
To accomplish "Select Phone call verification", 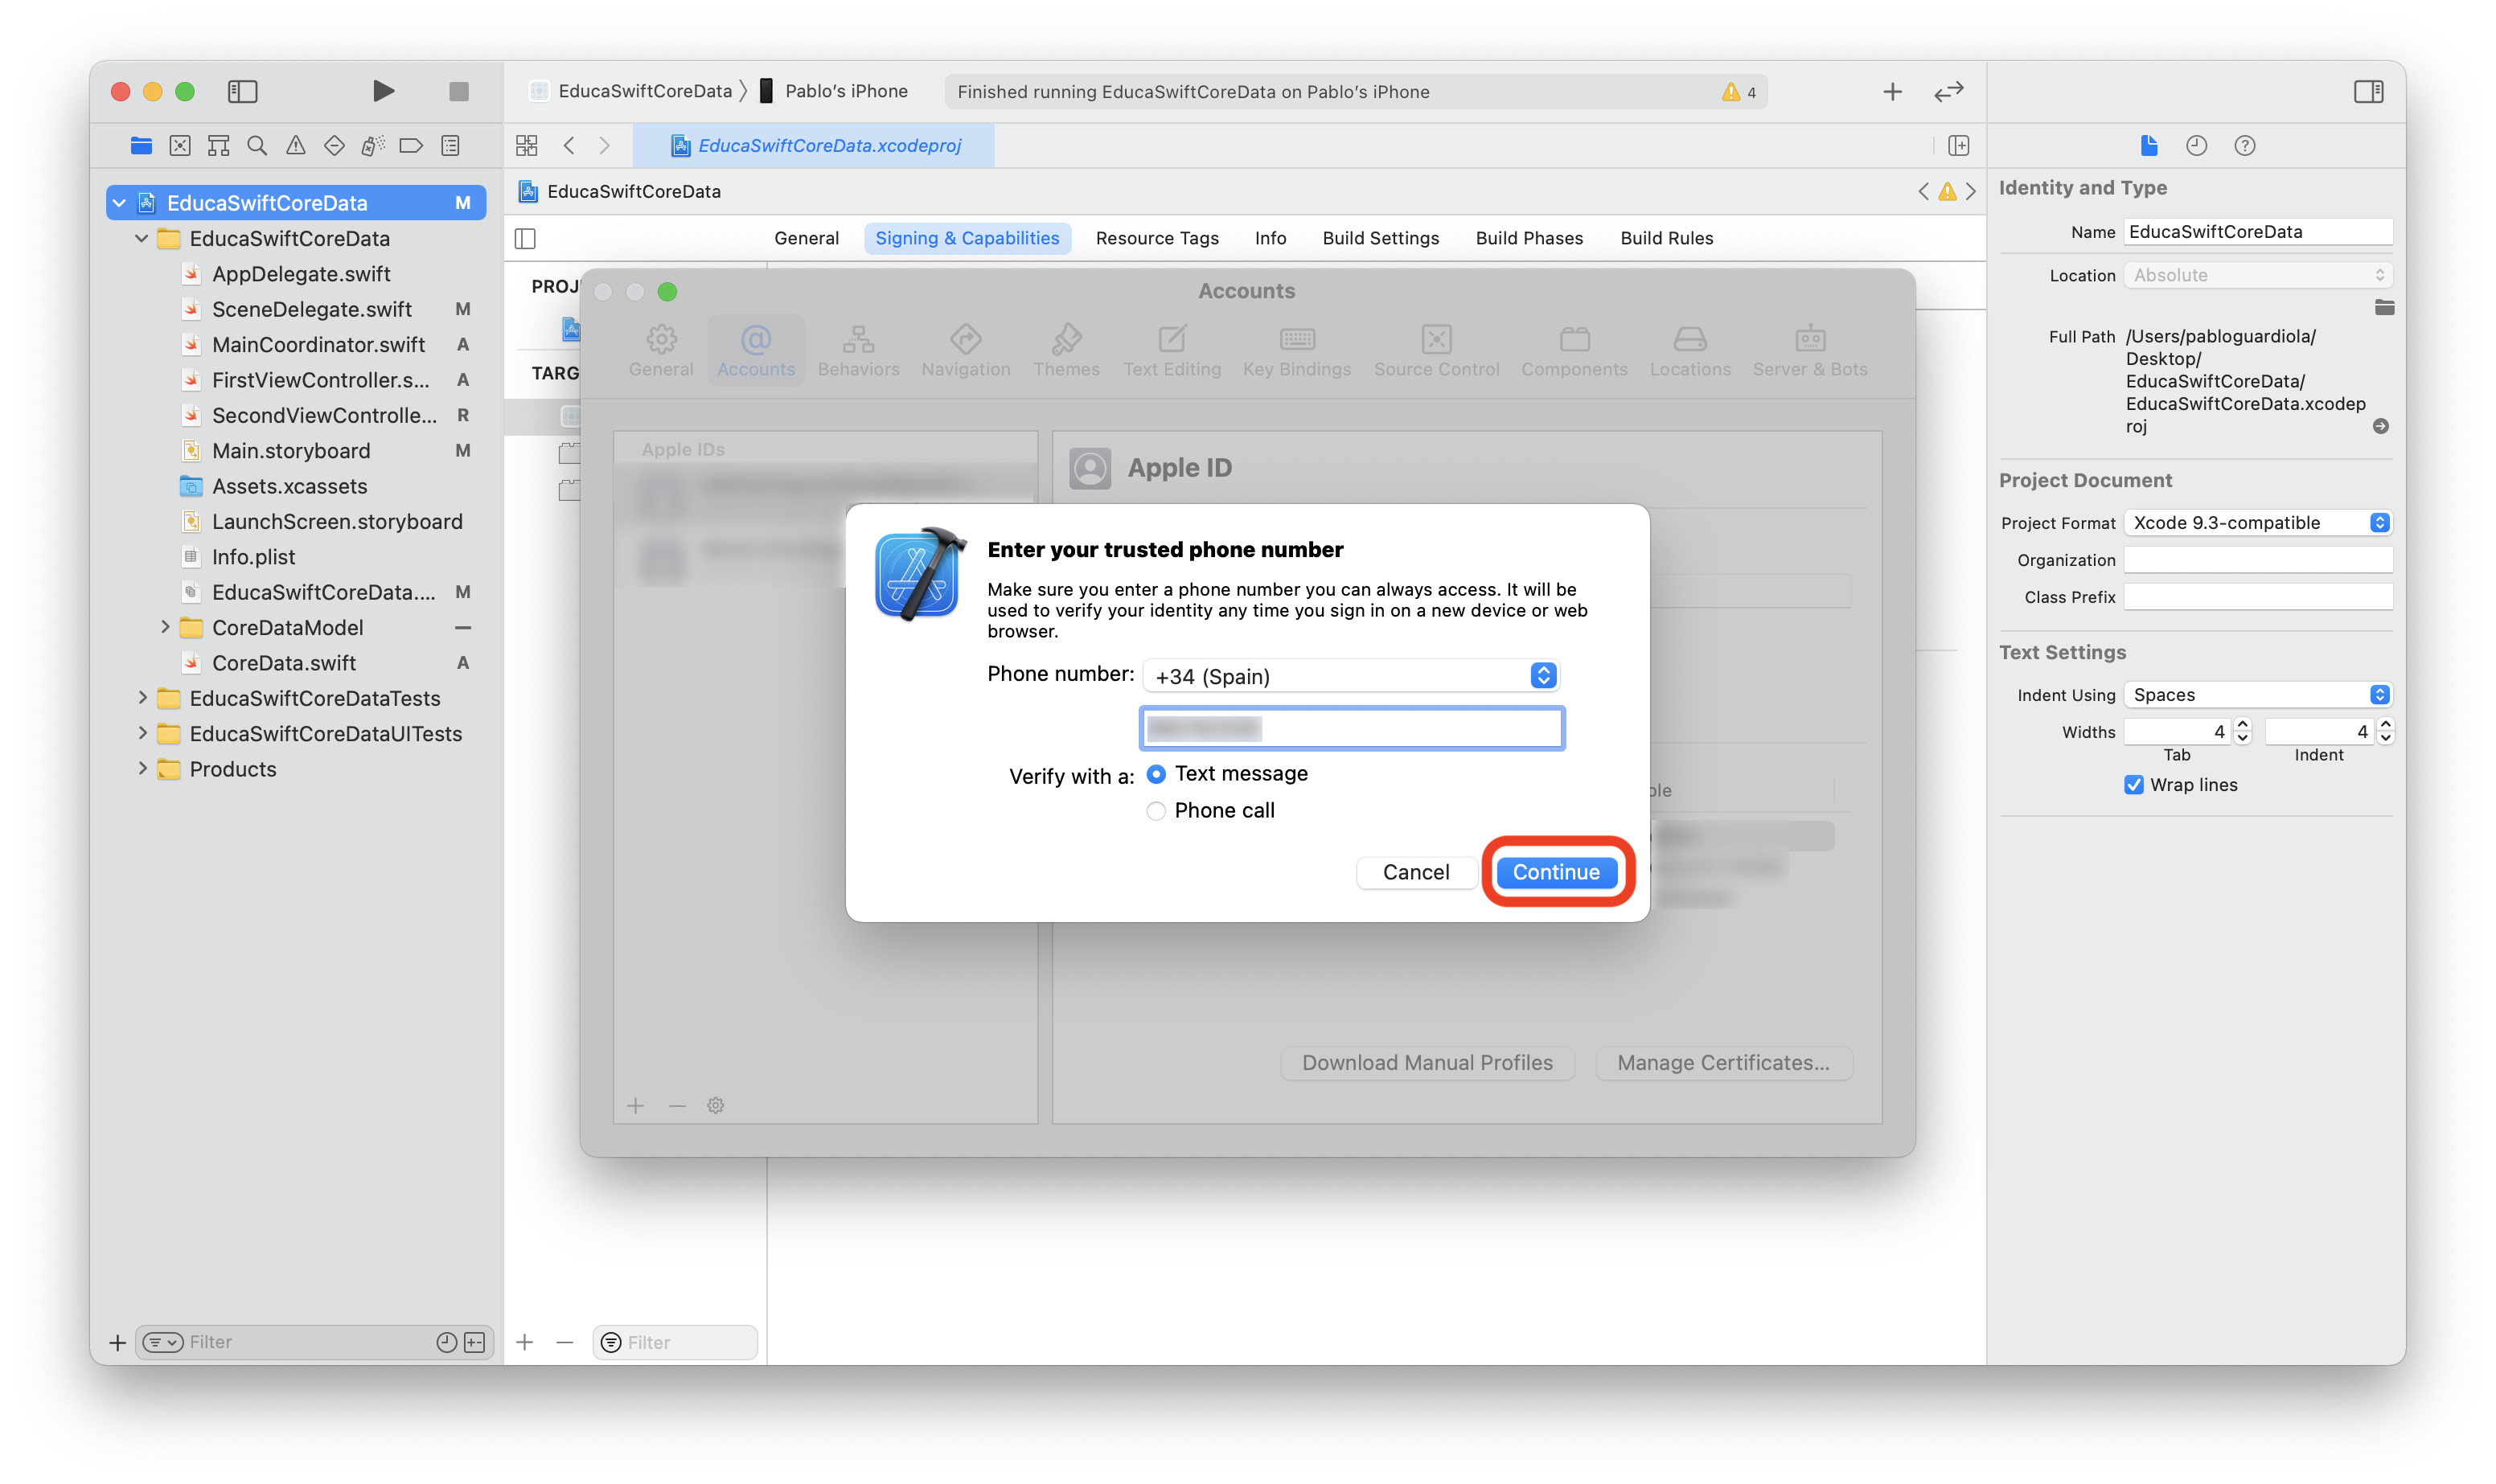I will click(1156, 811).
